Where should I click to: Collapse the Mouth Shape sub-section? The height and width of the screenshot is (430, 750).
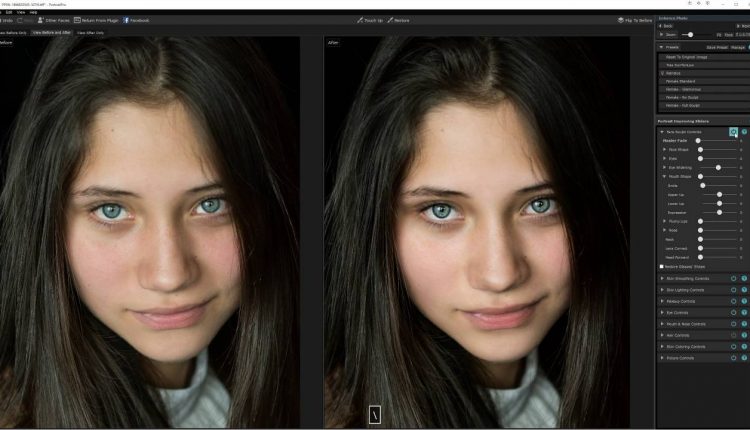click(664, 176)
